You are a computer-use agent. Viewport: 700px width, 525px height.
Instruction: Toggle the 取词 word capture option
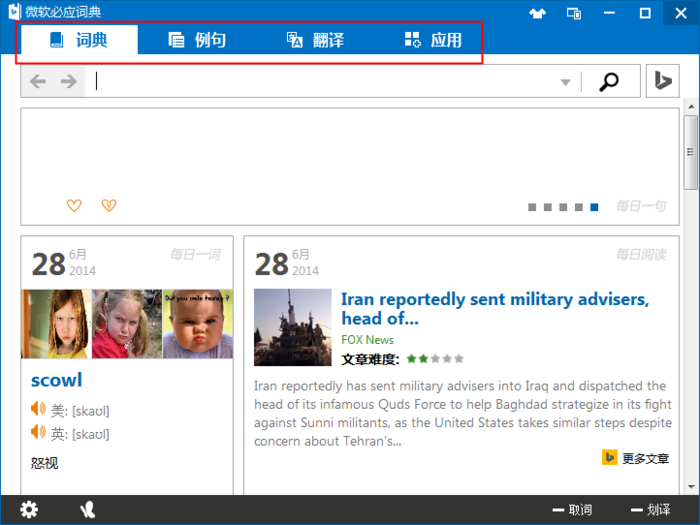569,510
